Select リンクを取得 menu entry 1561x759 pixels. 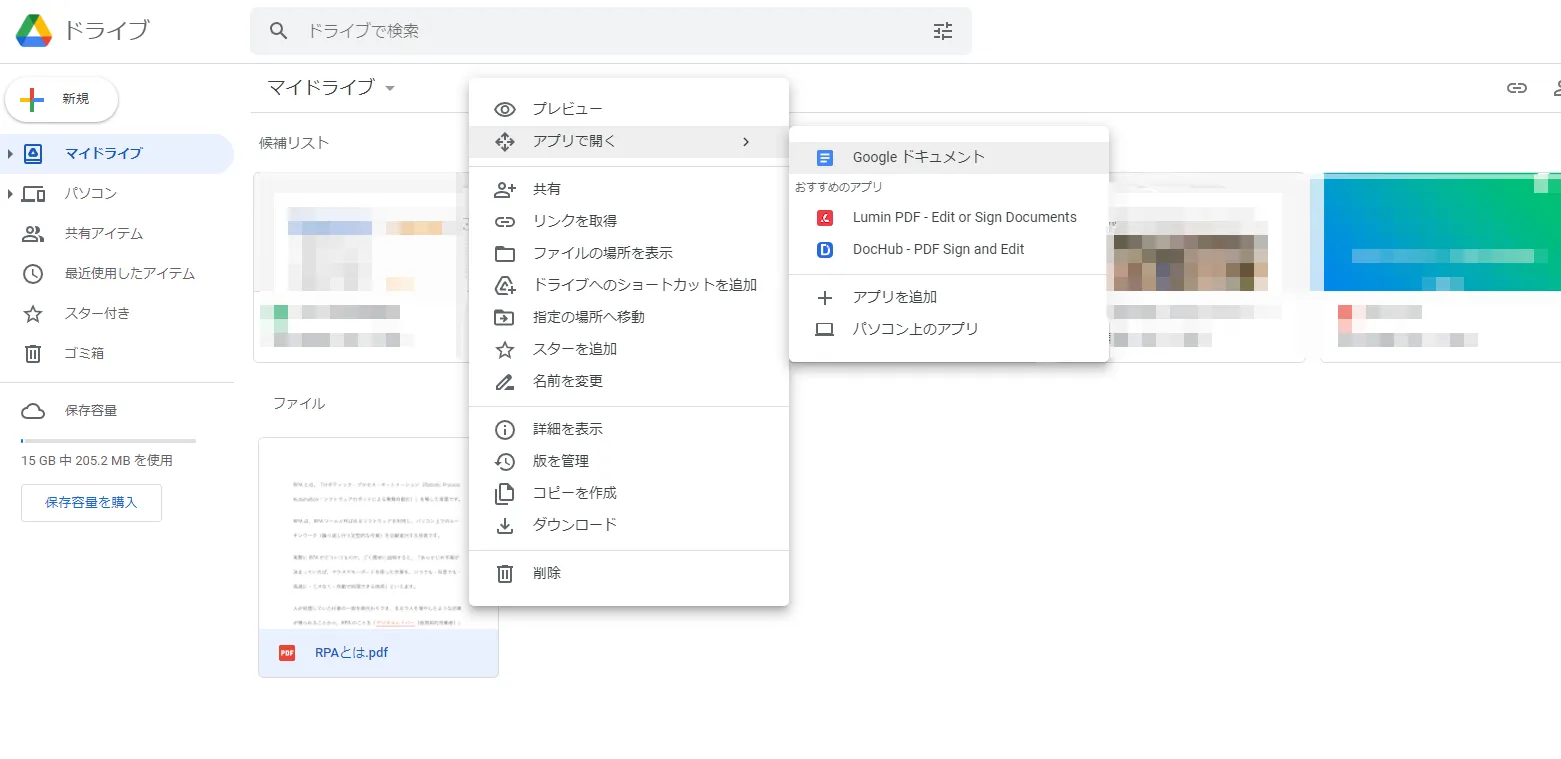(629, 221)
